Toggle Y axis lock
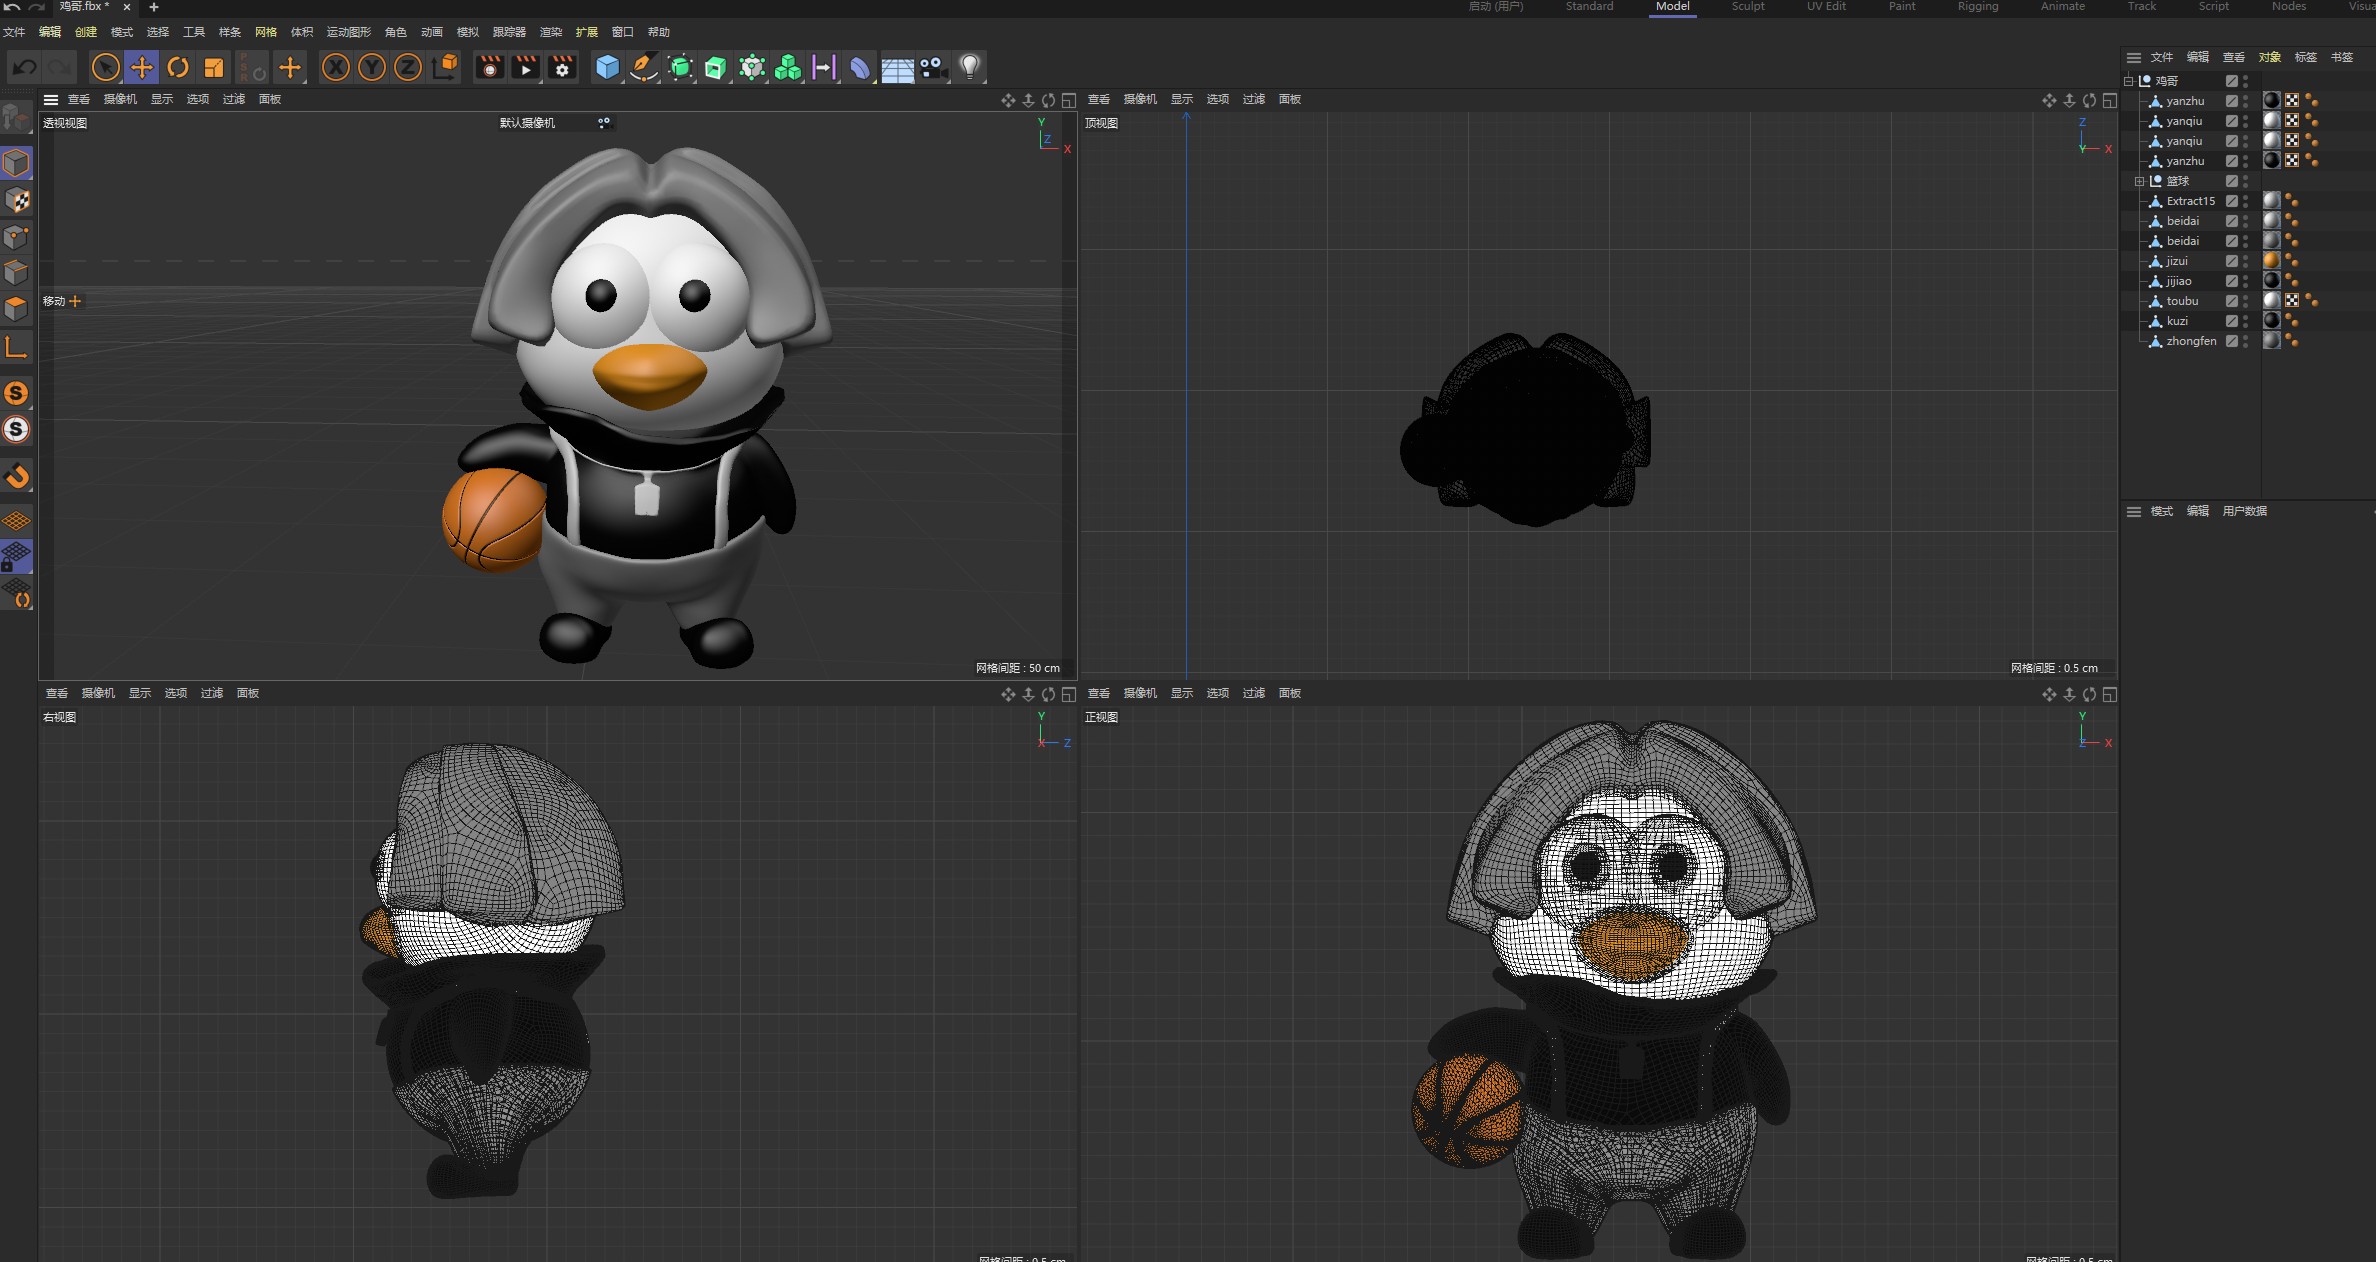This screenshot has height=1262, width=2376. pyautogui.click(x=372, y=67)
